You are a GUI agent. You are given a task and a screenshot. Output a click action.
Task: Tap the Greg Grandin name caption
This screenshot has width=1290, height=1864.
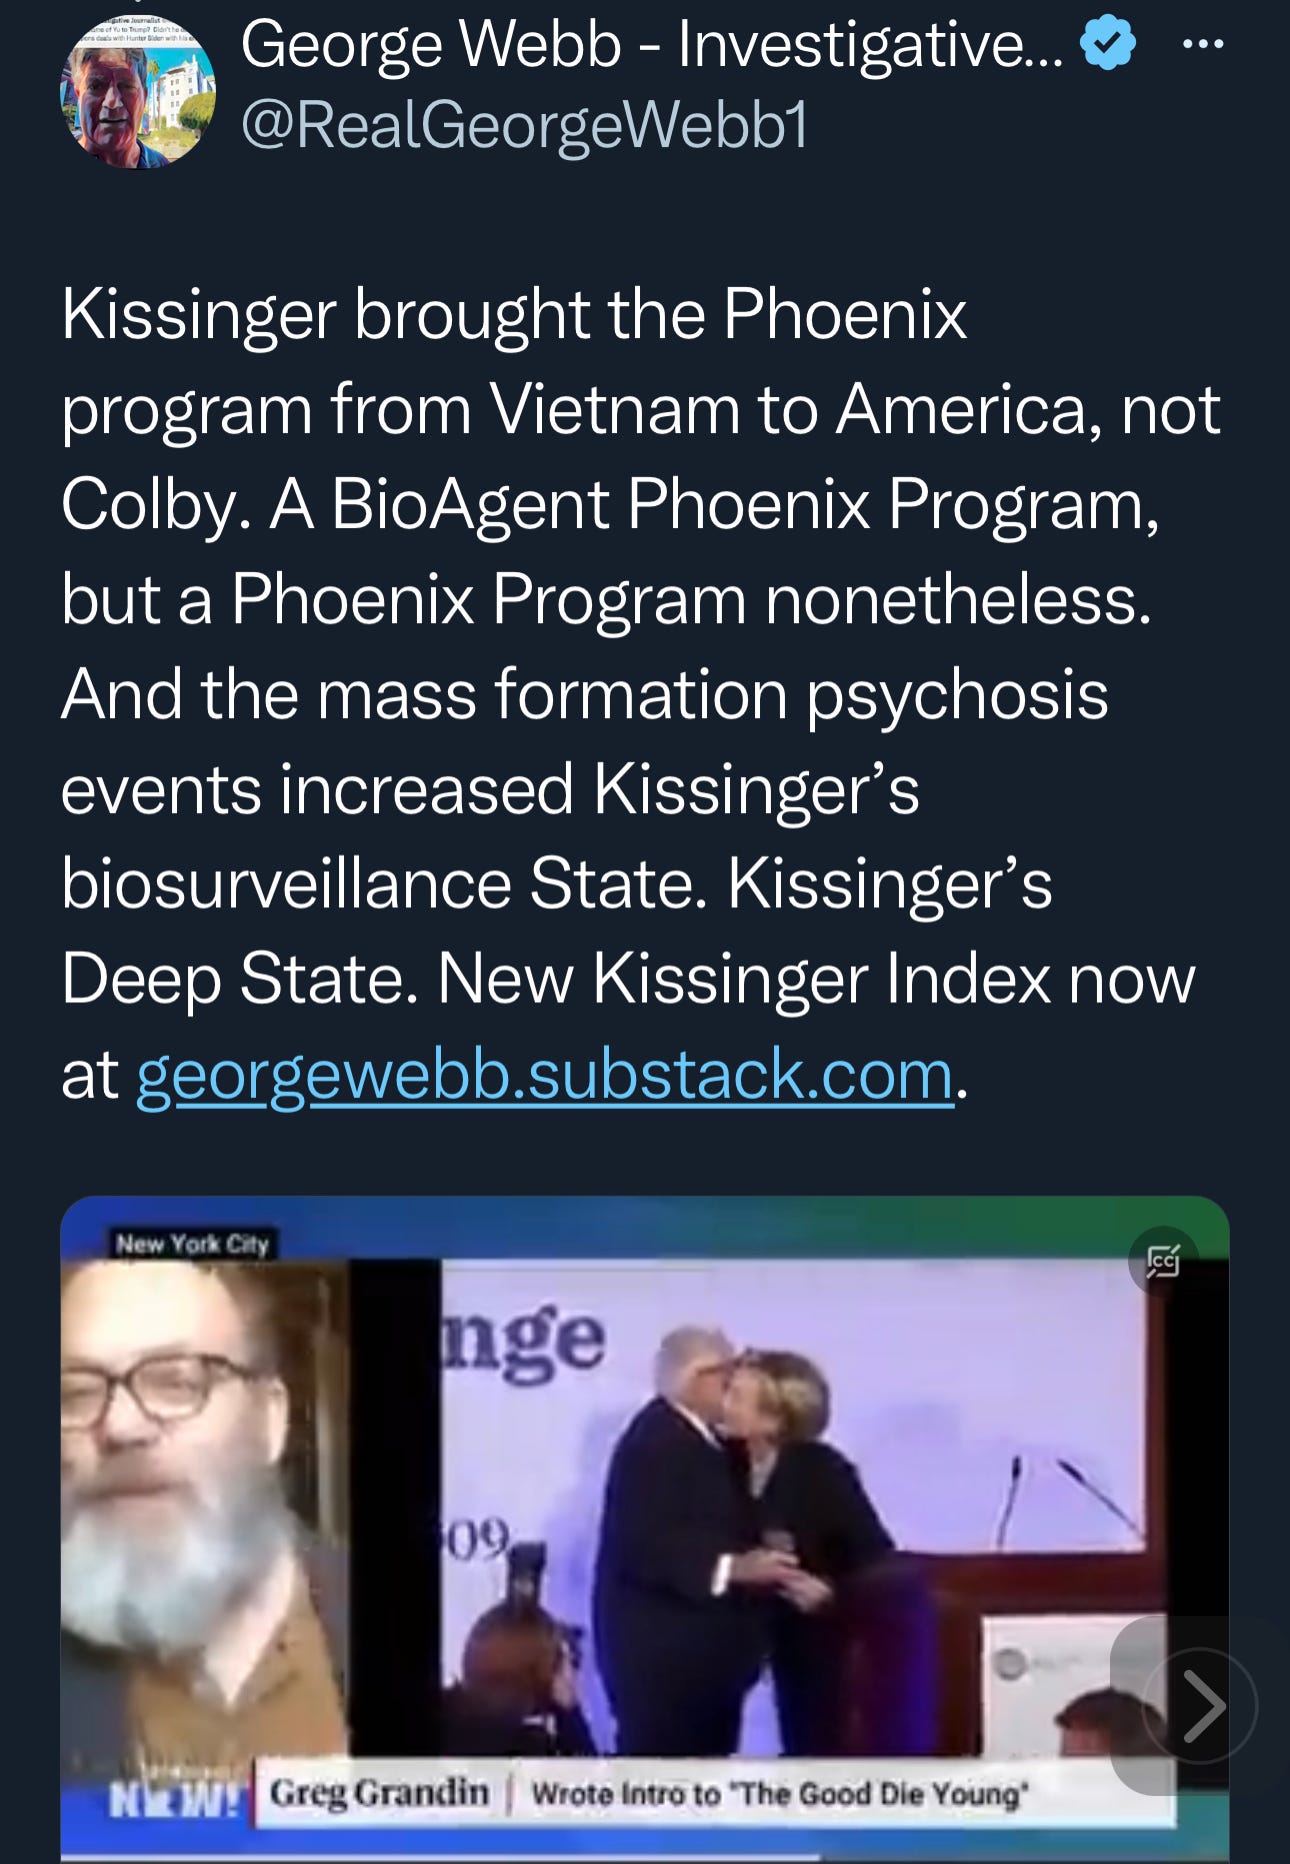click(379, 1792)
